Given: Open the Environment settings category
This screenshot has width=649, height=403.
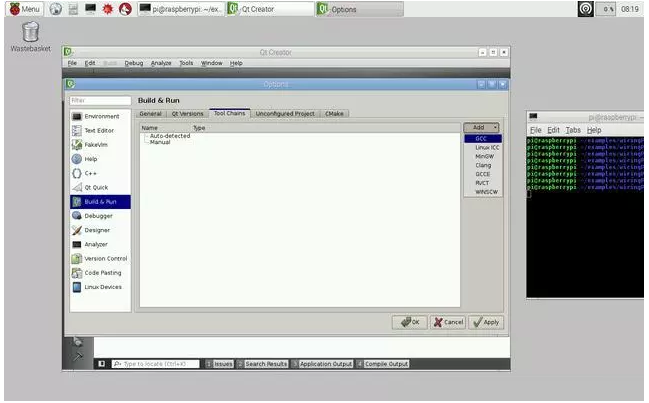Looking at the screenshot, I should tap(100, 116).
